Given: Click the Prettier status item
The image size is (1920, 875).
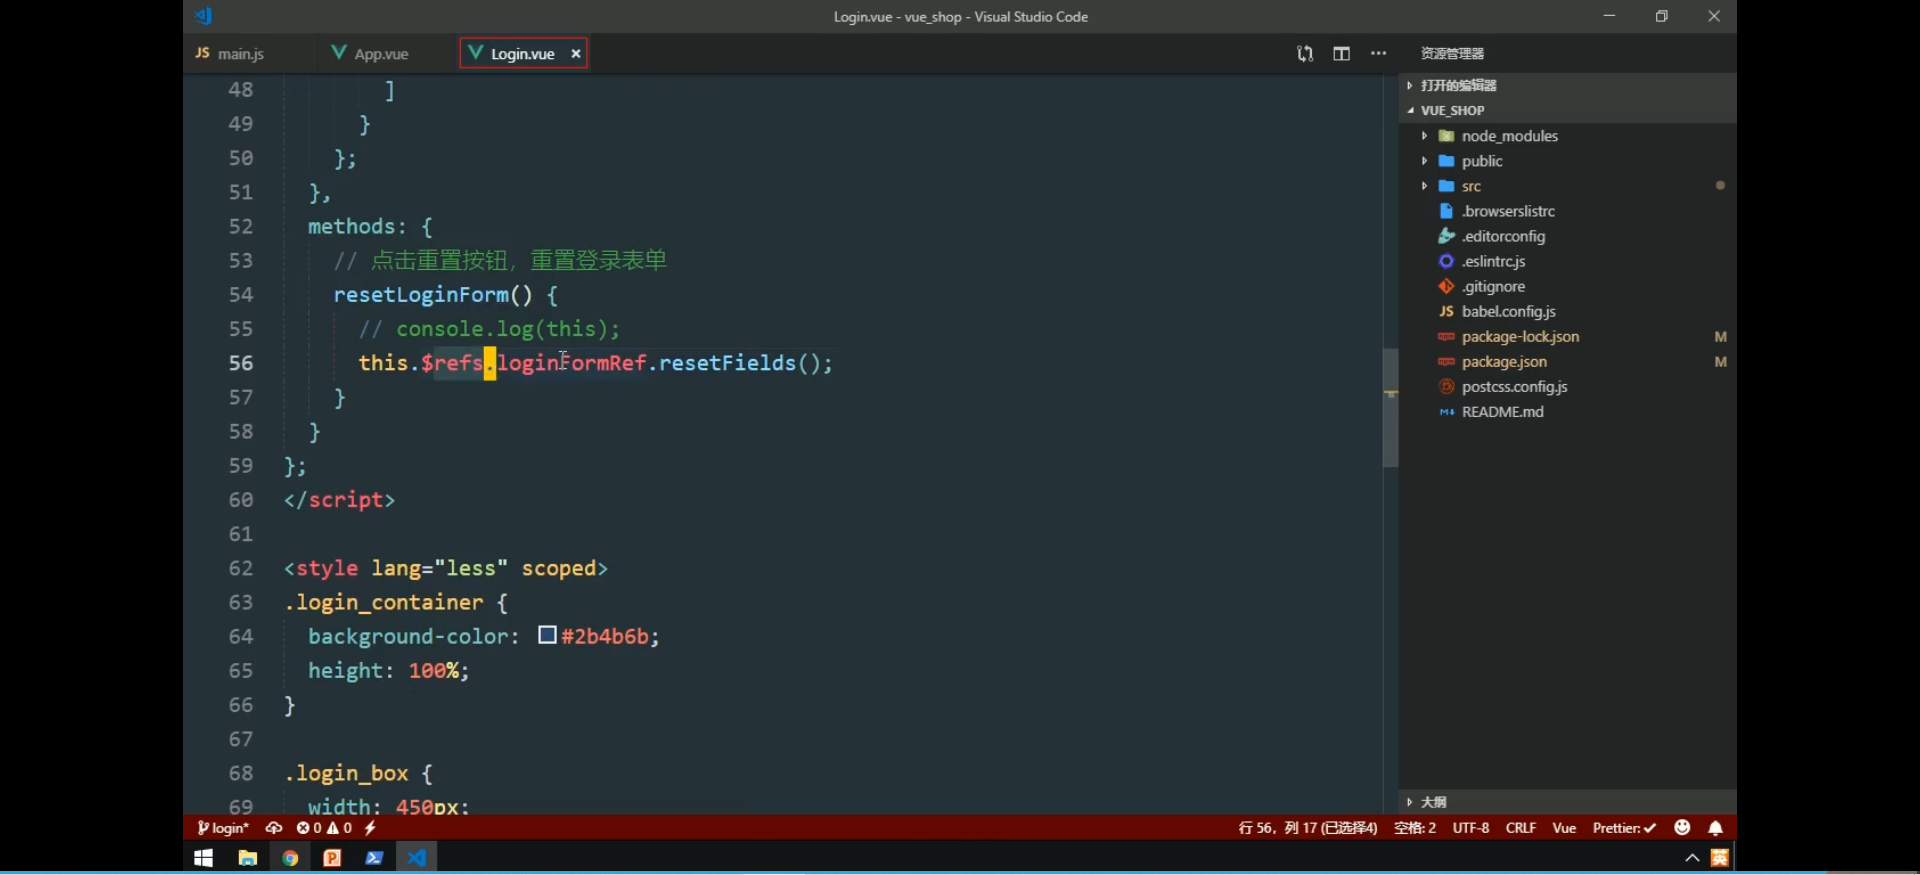Looking at the screenshot, I should (x=1624, y=828).
